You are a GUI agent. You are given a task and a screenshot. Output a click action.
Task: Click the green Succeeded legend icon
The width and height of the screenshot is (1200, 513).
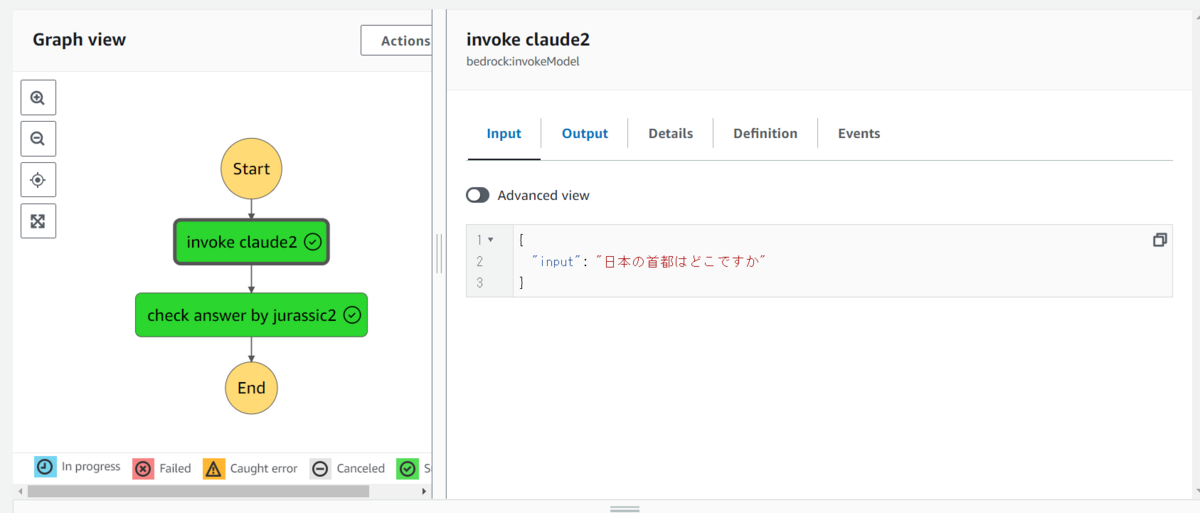[407, 468]
